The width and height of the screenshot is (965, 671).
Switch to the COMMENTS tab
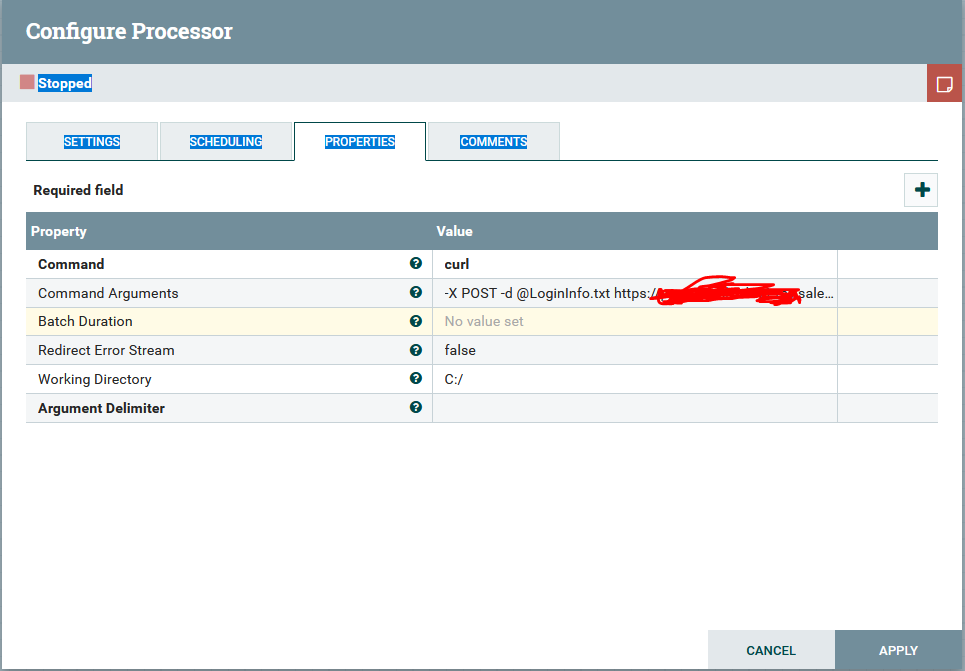492,141
